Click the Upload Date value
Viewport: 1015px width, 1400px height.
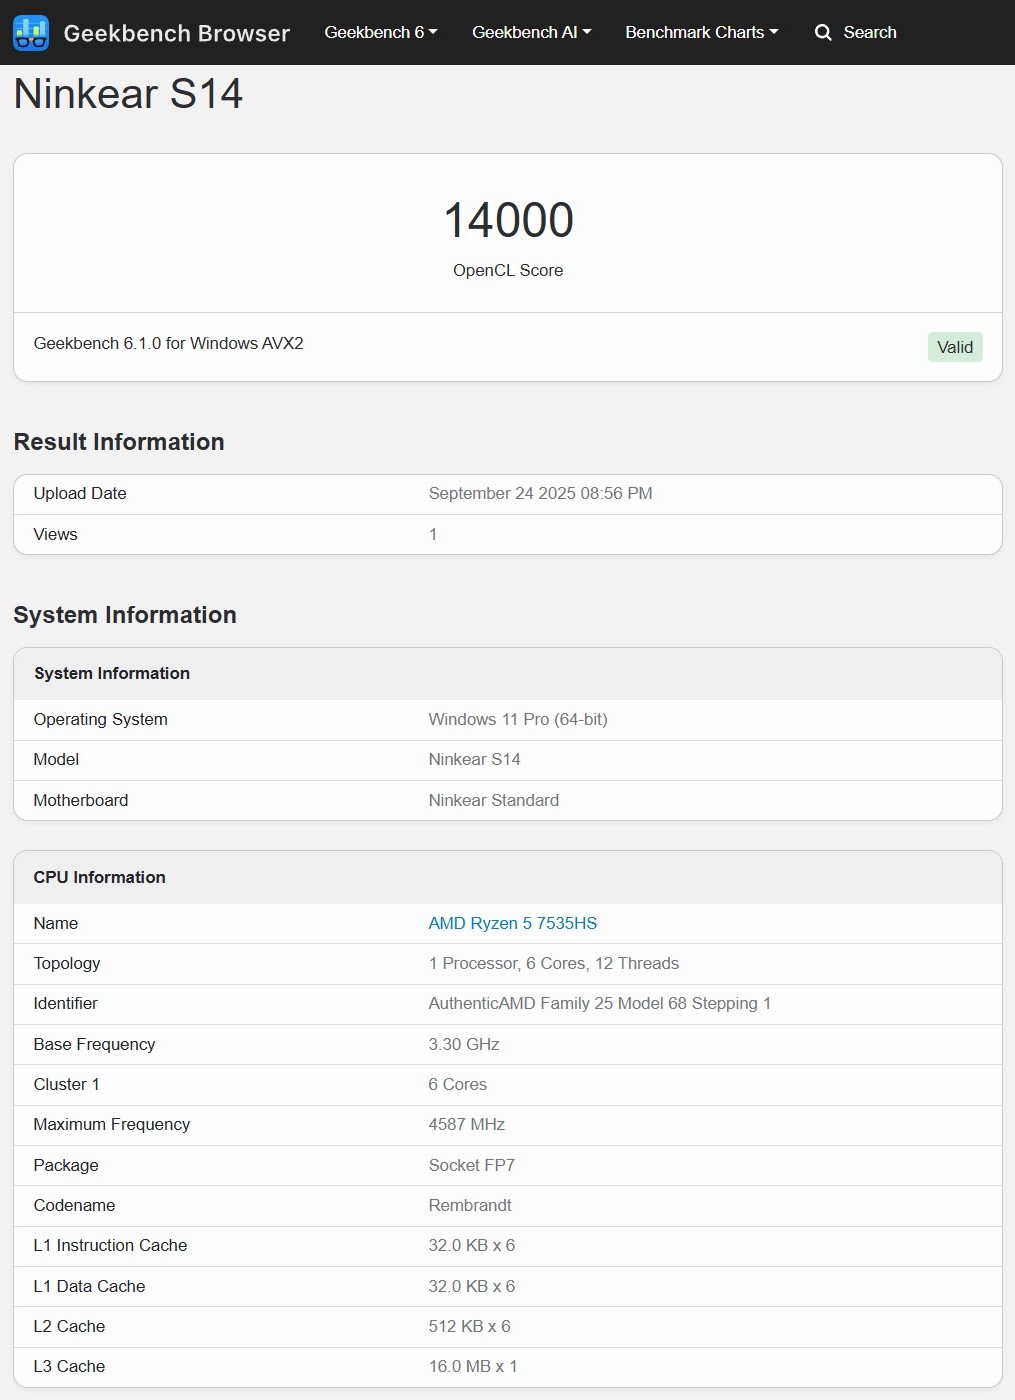coord(541,493)
